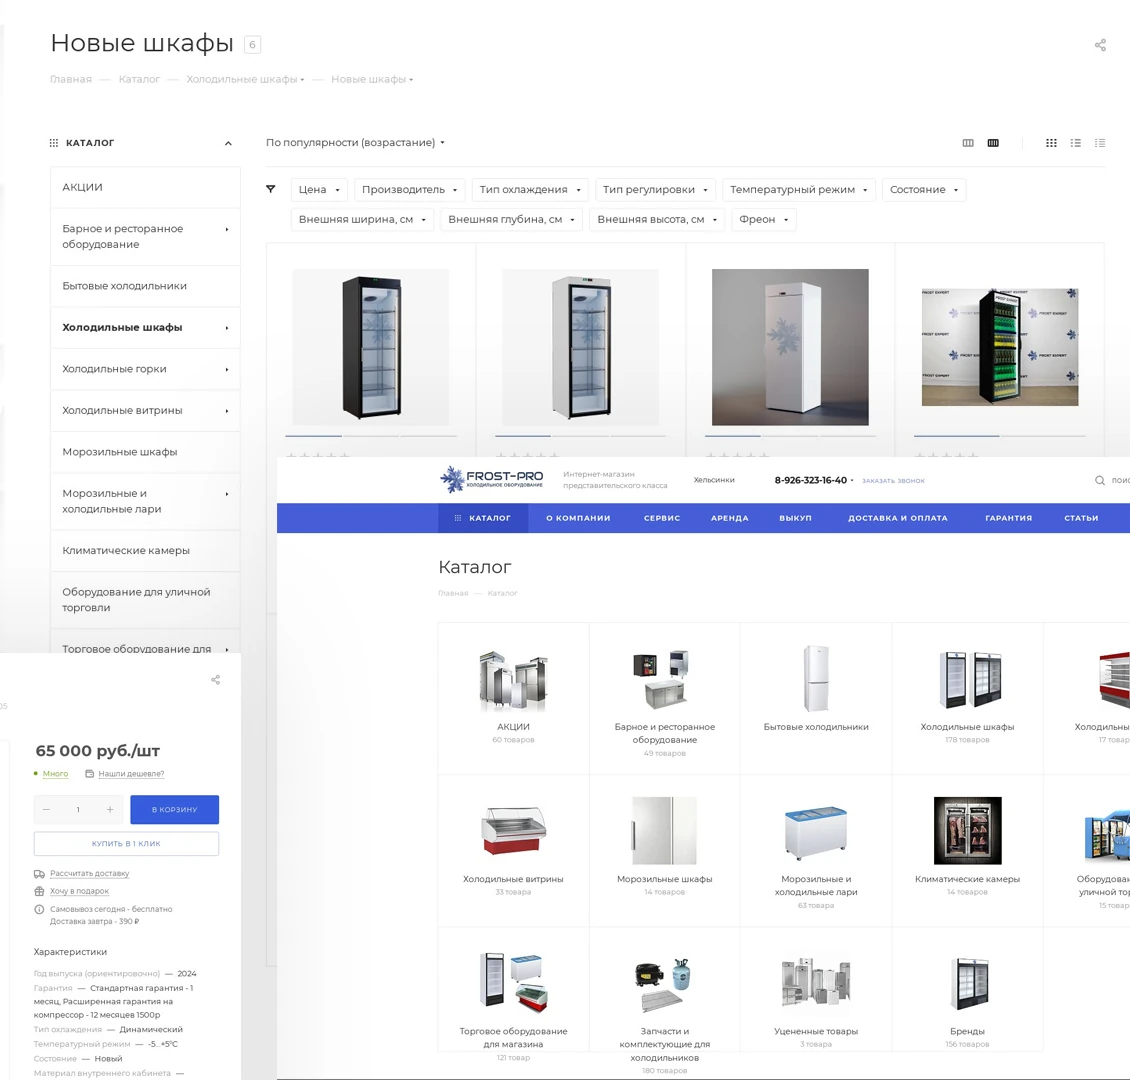Screen dimensions: 1130x1080
Task: Click the Хочу в подарок link
Action: pos(79,891)
